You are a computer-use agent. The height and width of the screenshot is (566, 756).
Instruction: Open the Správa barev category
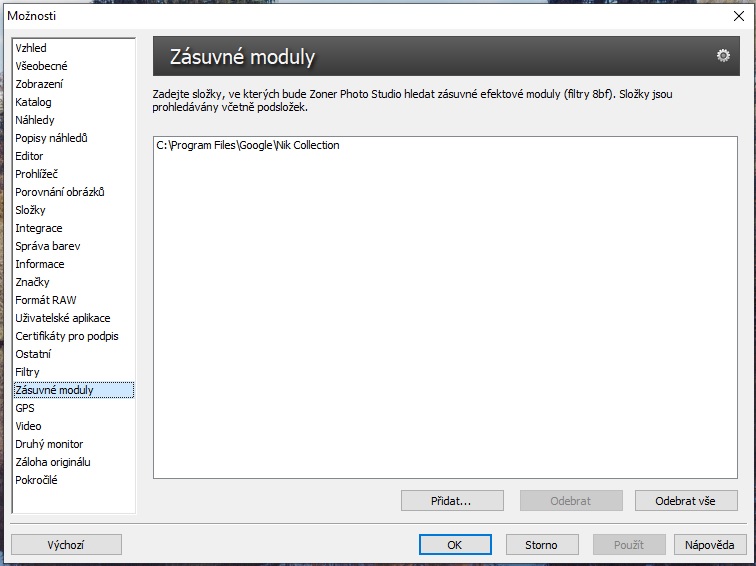pyautogui.click(x=48, y=246)
